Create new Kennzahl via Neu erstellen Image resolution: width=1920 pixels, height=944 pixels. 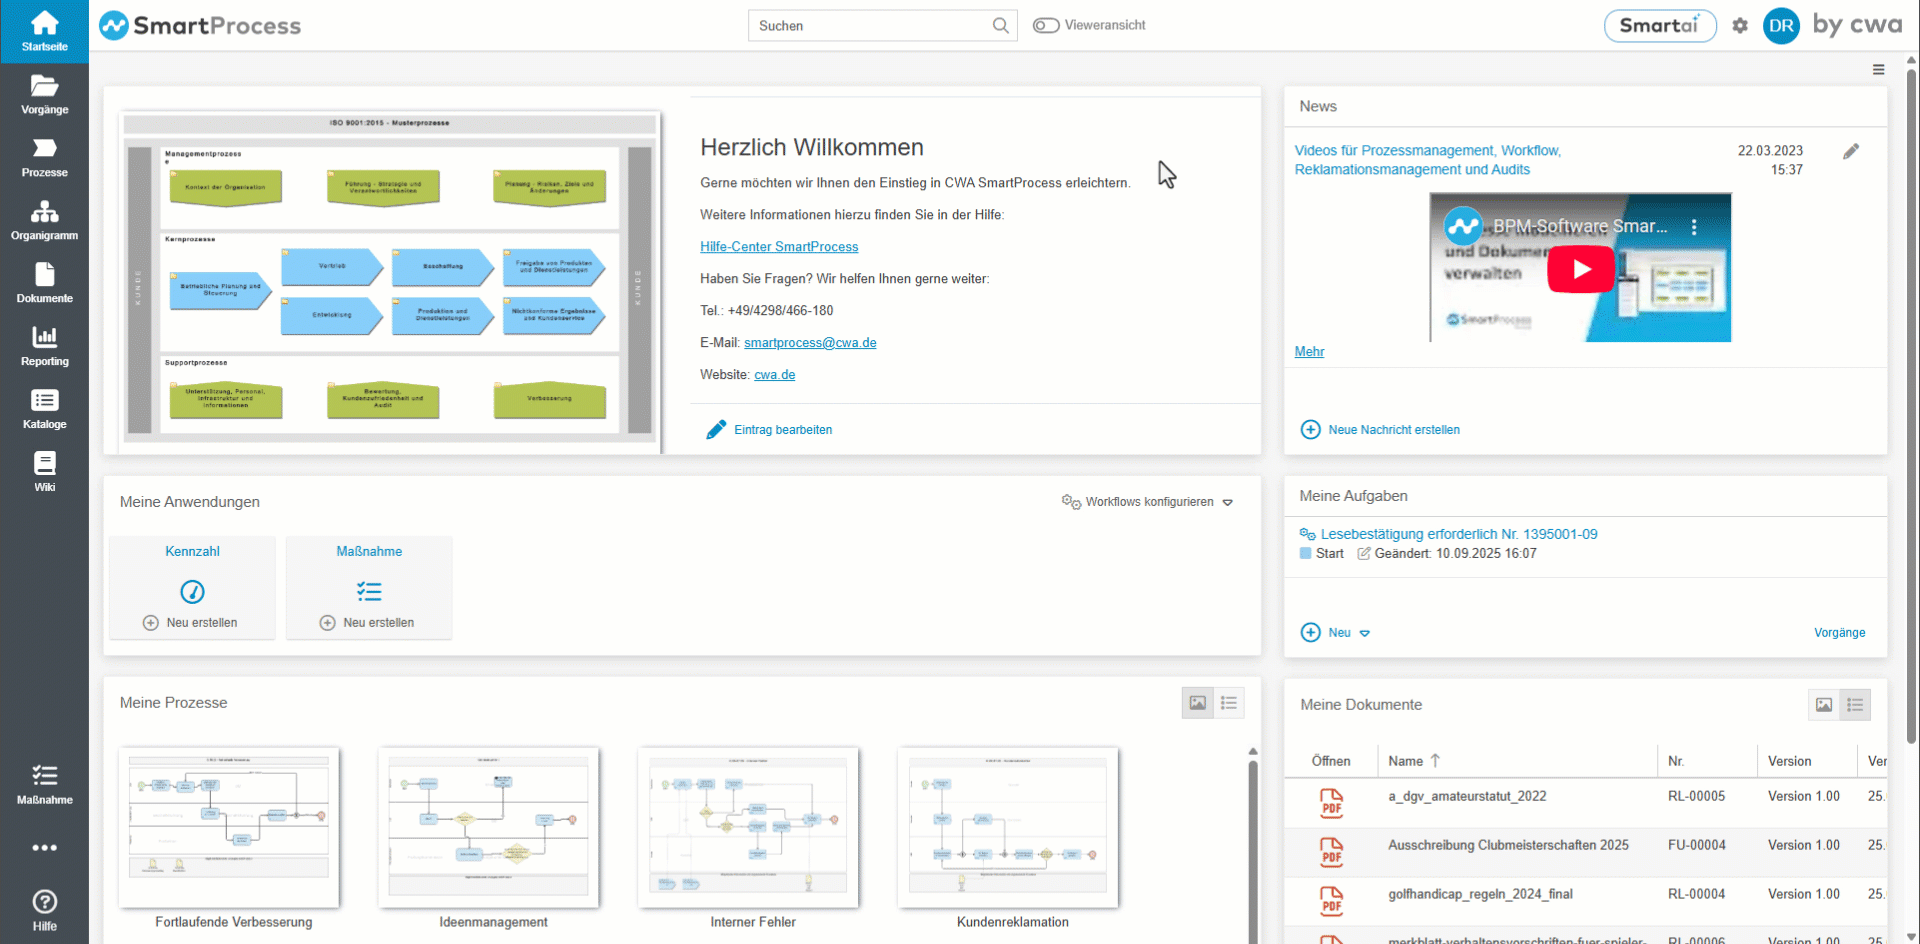pos(190,623)
